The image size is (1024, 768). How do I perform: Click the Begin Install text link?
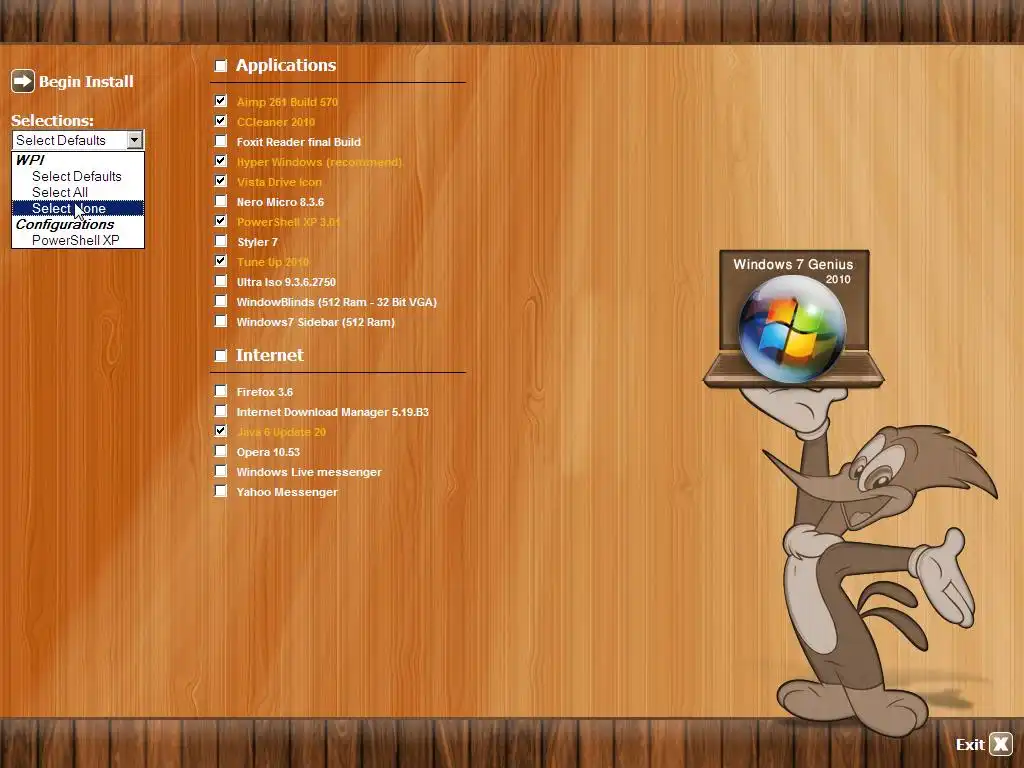86,82
